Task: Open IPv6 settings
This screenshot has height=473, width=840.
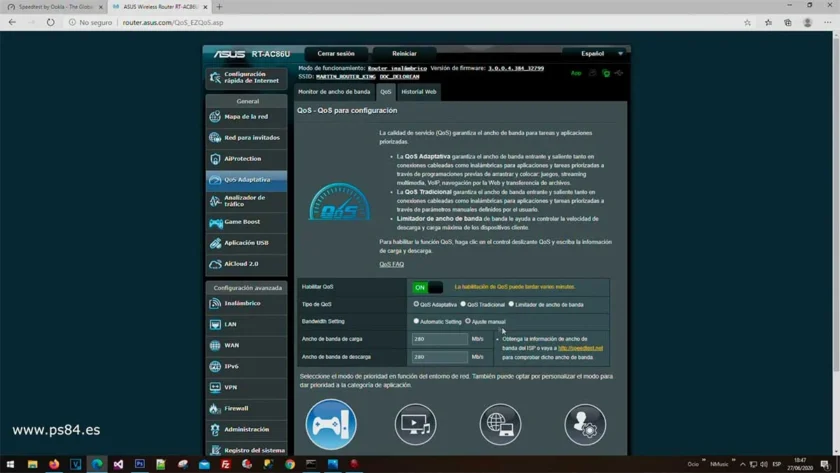Action: click(246, 366)
